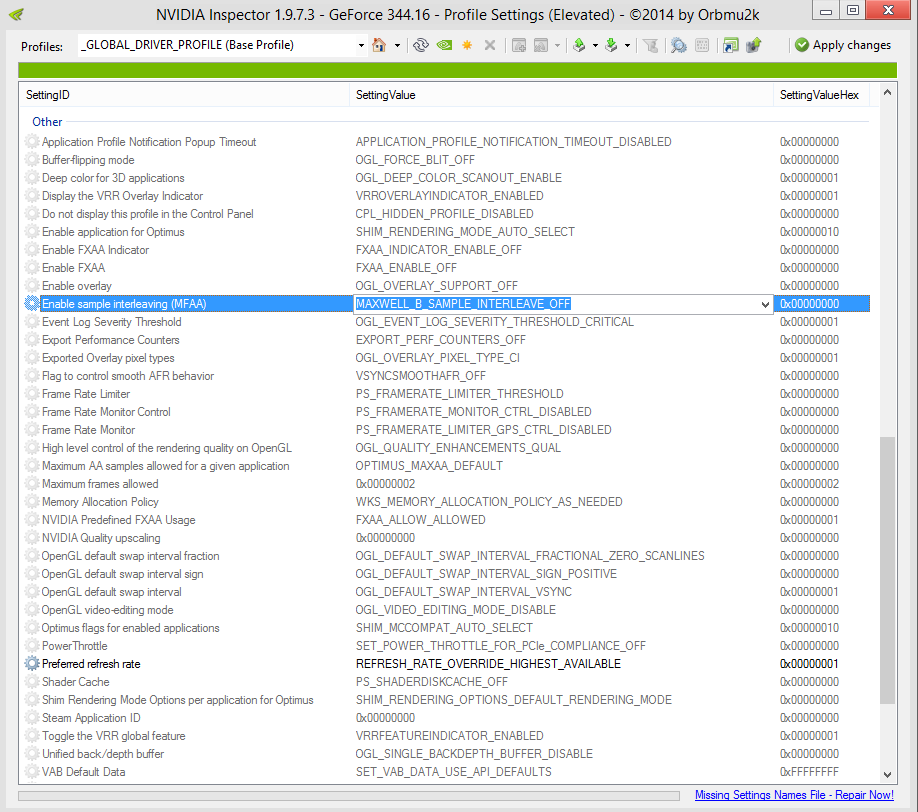Click OPTIMUS_MAXAA_DEFAULT value
The image size is (918, 812).
[429, 466]
